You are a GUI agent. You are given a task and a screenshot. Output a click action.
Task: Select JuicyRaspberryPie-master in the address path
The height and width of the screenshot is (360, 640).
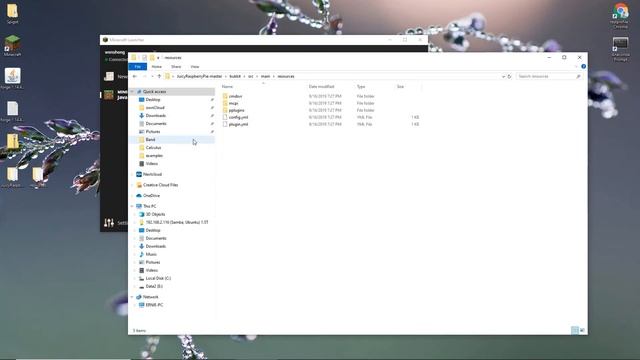[199, 76]
